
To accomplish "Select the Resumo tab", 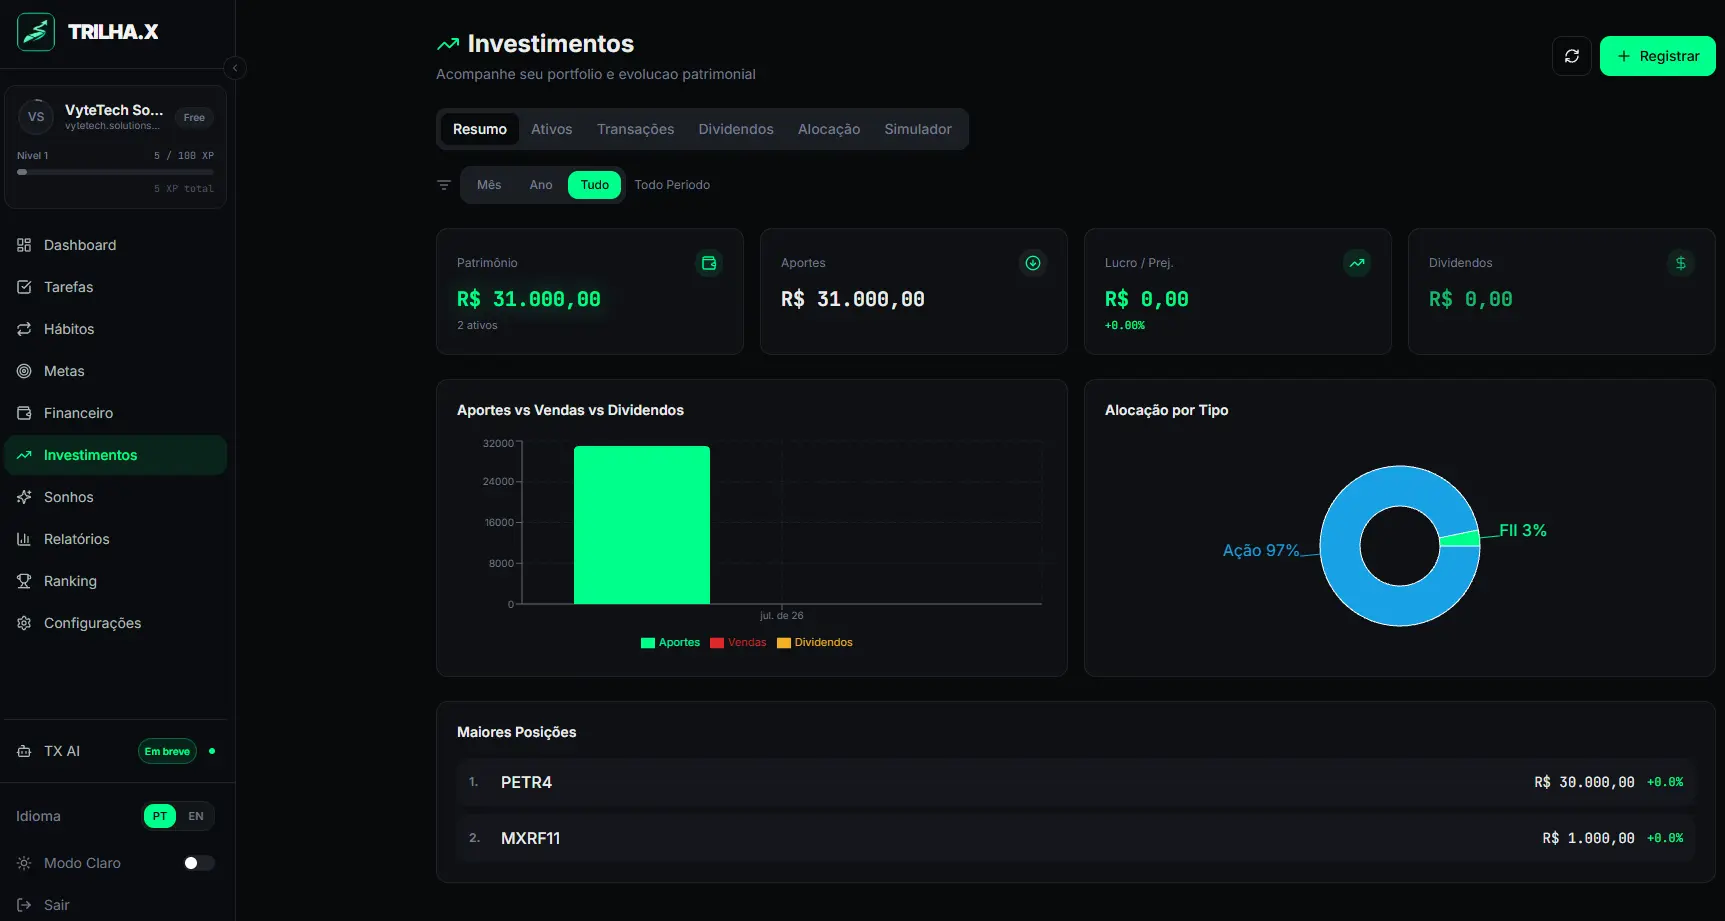I will pyautogui.click(x=480, y=129).
